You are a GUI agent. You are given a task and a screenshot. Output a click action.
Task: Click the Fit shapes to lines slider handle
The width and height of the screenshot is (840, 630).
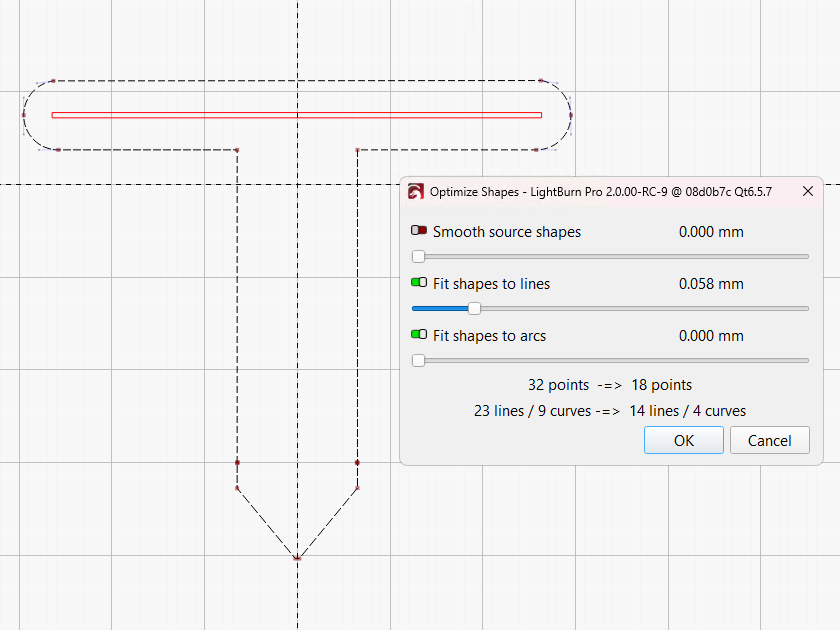474,309
